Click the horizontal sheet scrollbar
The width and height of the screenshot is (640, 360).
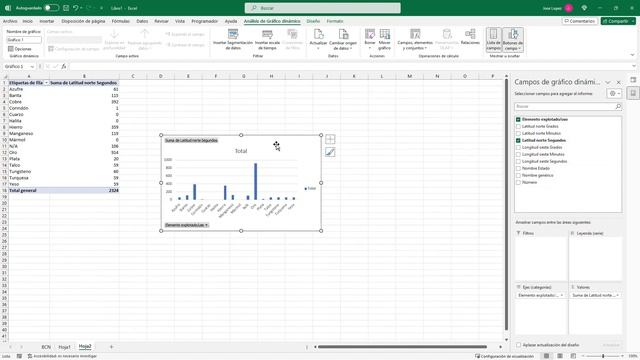402,347
